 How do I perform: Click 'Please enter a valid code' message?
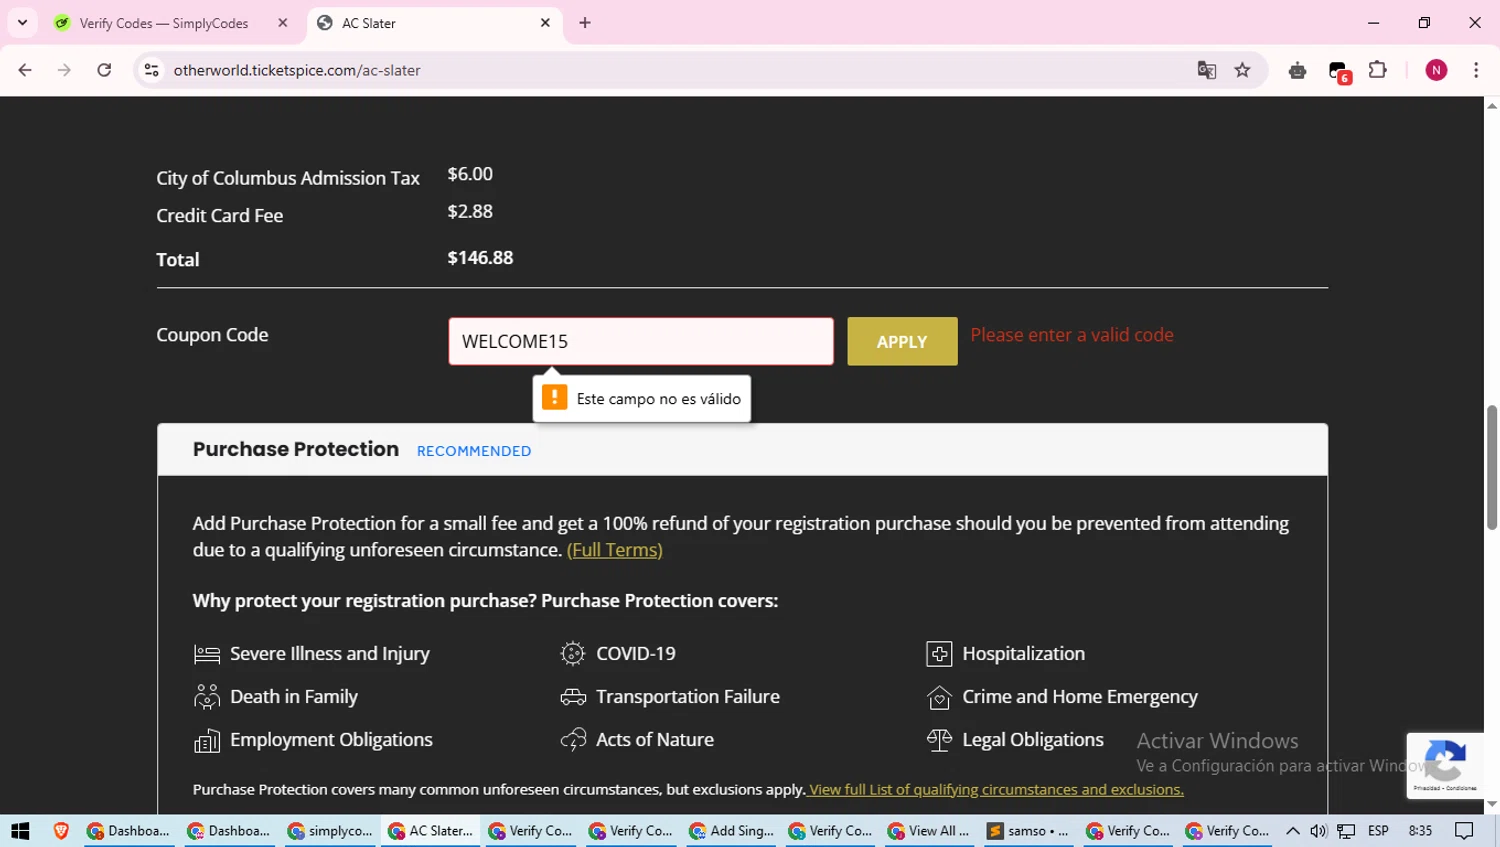coord(1072,335)
